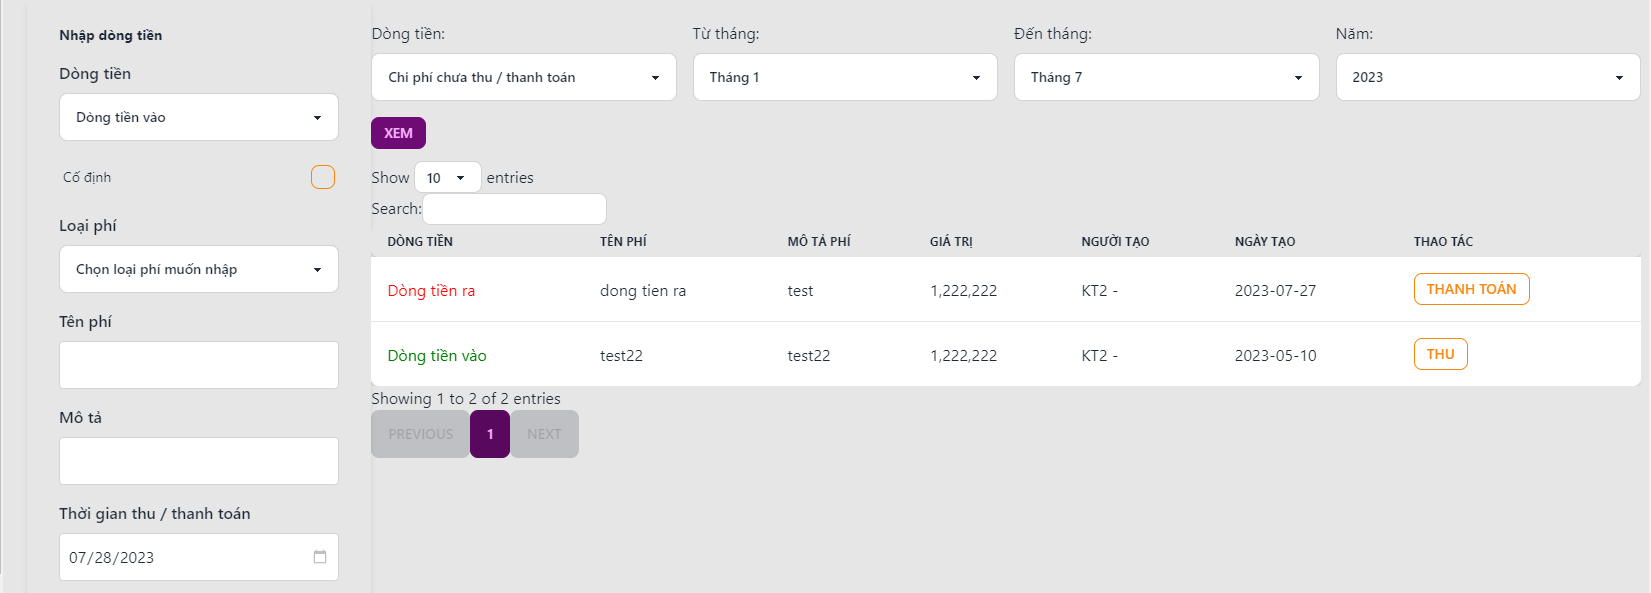Focus the Search input field
Image resolution: width=1651 pixels, height=593 pixels.
pyautogui.click(x=514, y=209)
